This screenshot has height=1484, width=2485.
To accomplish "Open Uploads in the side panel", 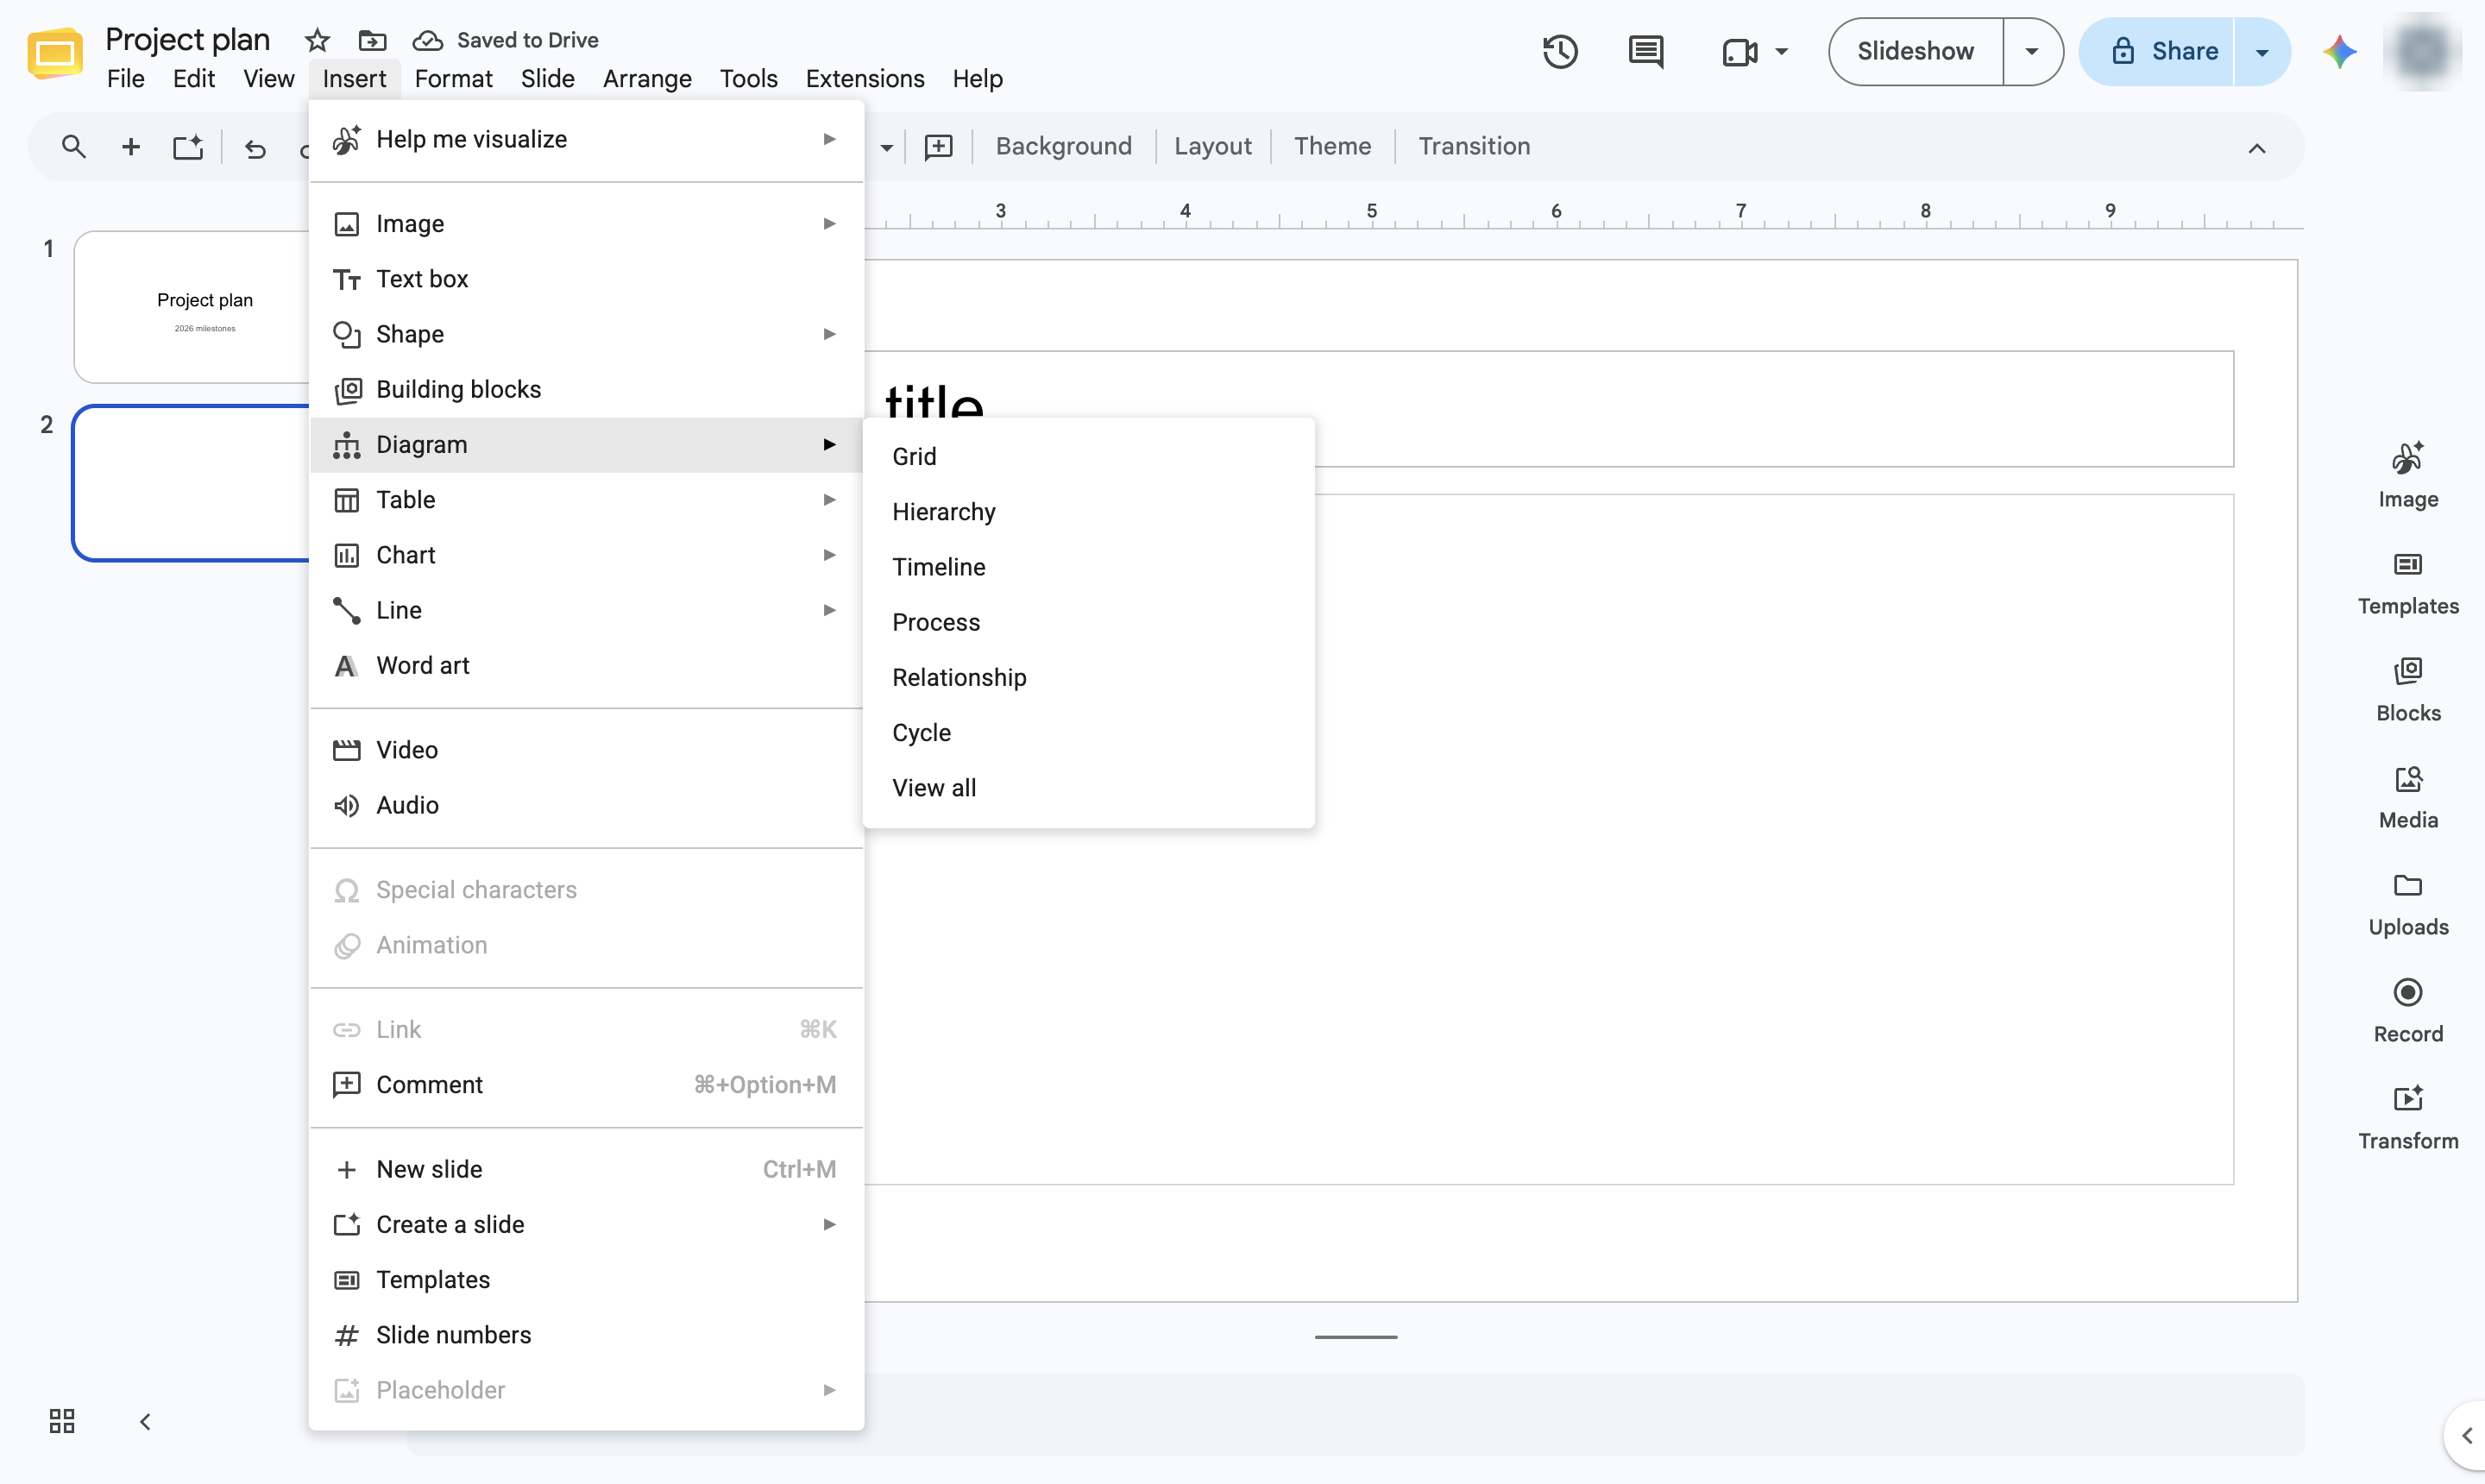I will [x=2407, y=903].
